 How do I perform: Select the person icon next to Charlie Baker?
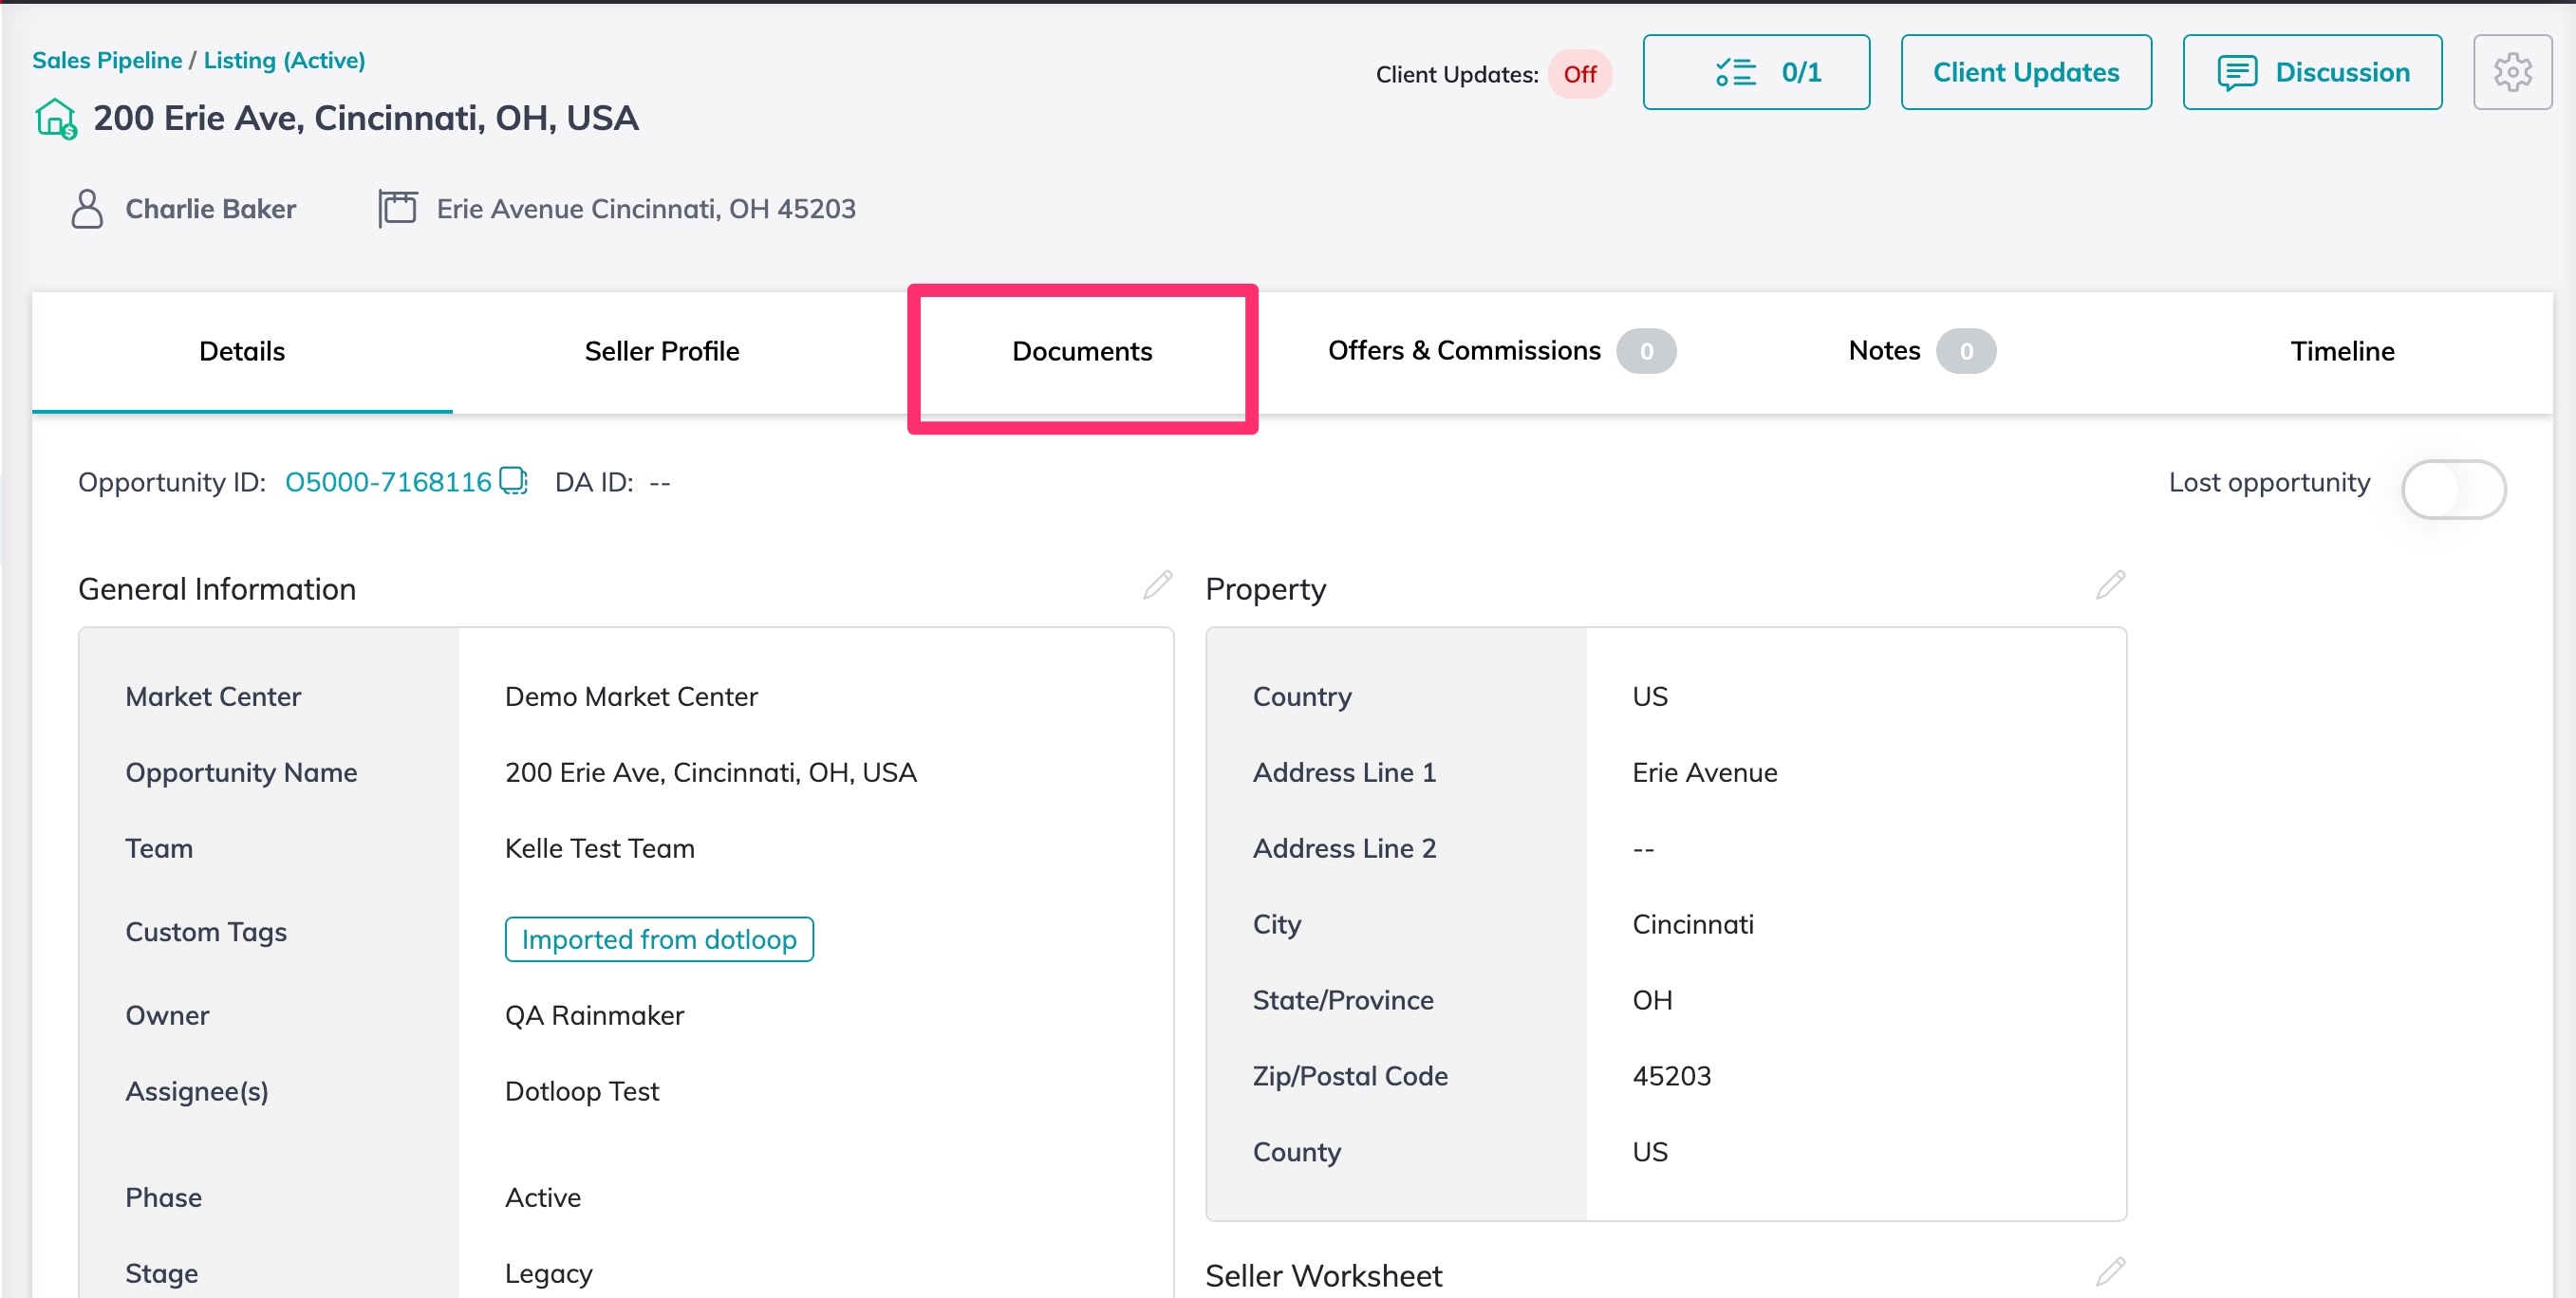tap(89, 209)
